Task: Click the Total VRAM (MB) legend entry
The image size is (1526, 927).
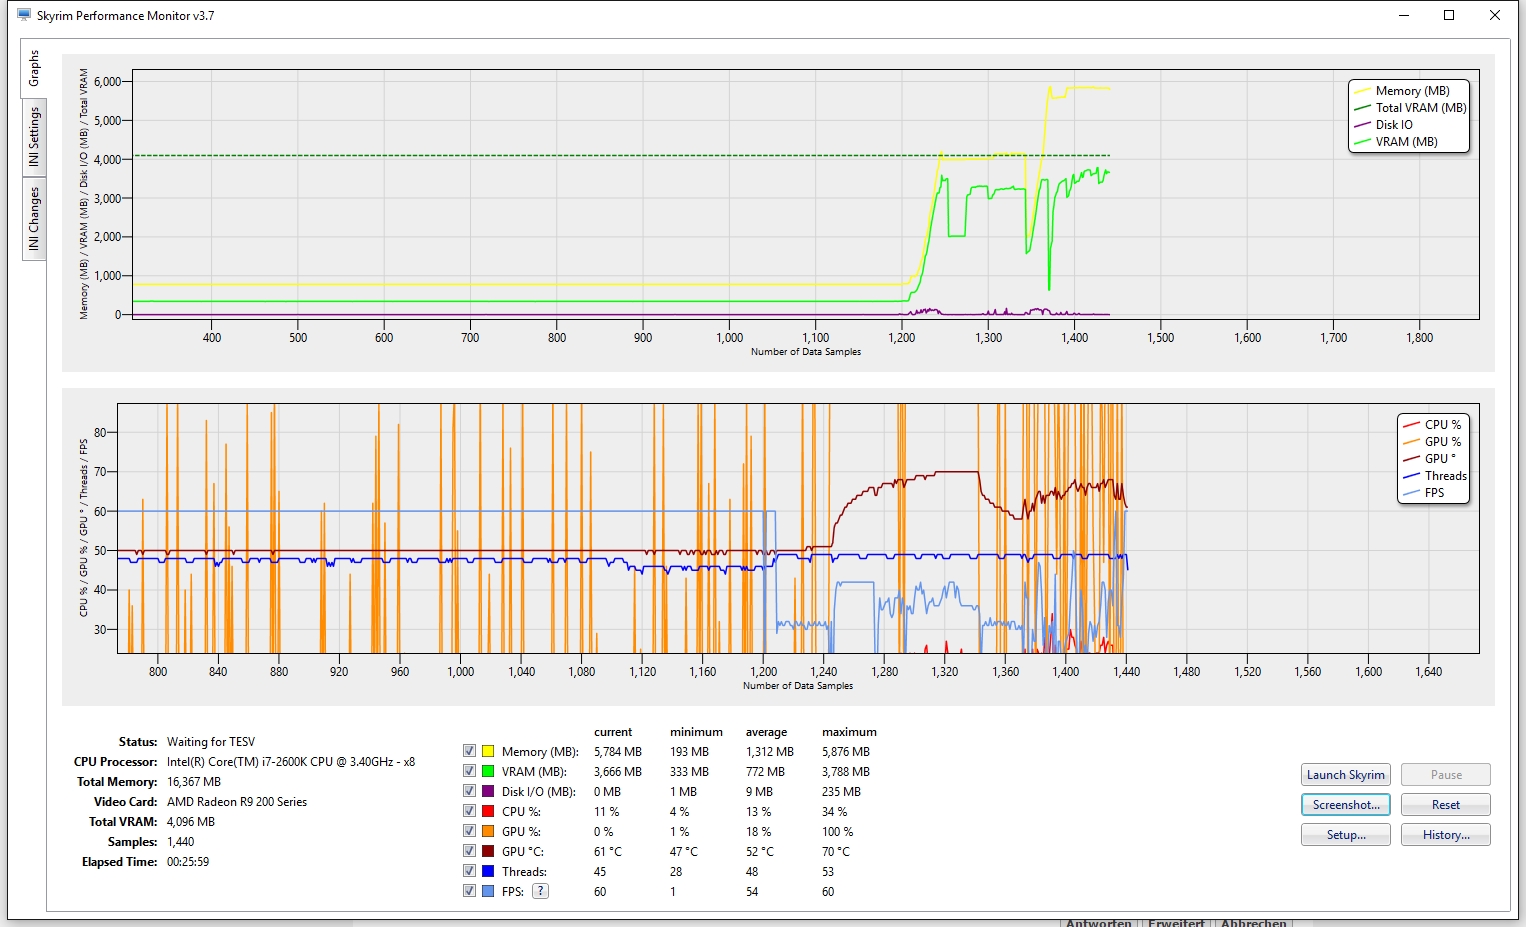Action: [1411, 108]
